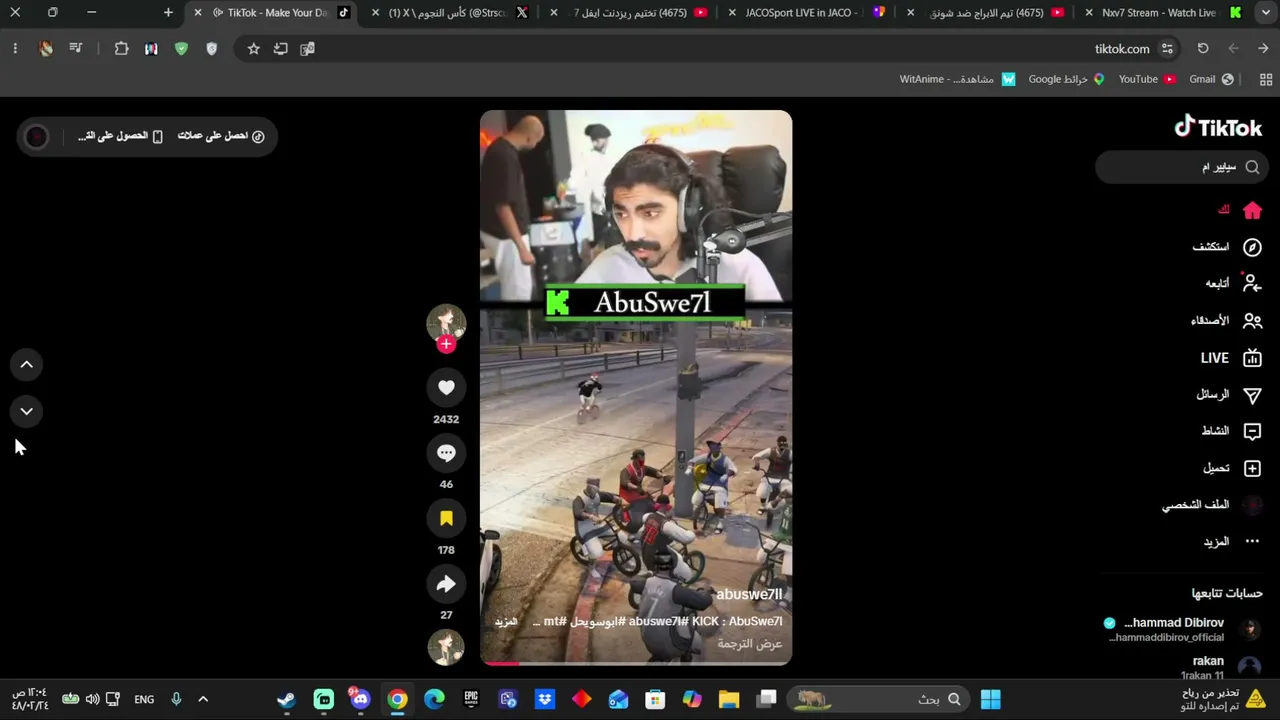Image resolution: width=1280 pixels, height=720 pixels.
Task: Open the For You home icon
Action: click(x=1252, y=210)
